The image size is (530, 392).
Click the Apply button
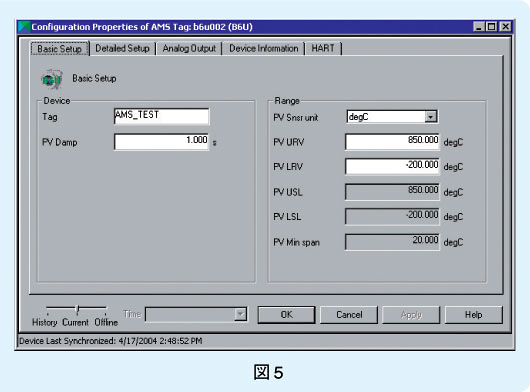411,315
